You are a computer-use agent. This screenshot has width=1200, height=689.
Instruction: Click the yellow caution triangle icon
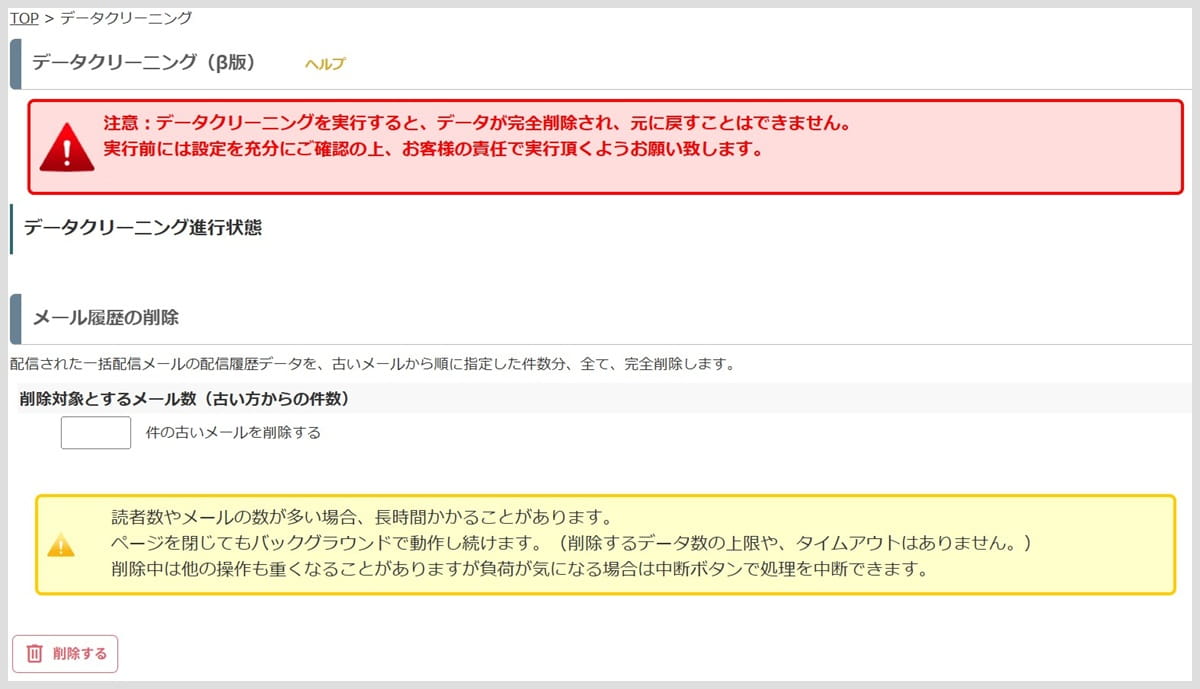pyautogui.click(x=61, y=545)
